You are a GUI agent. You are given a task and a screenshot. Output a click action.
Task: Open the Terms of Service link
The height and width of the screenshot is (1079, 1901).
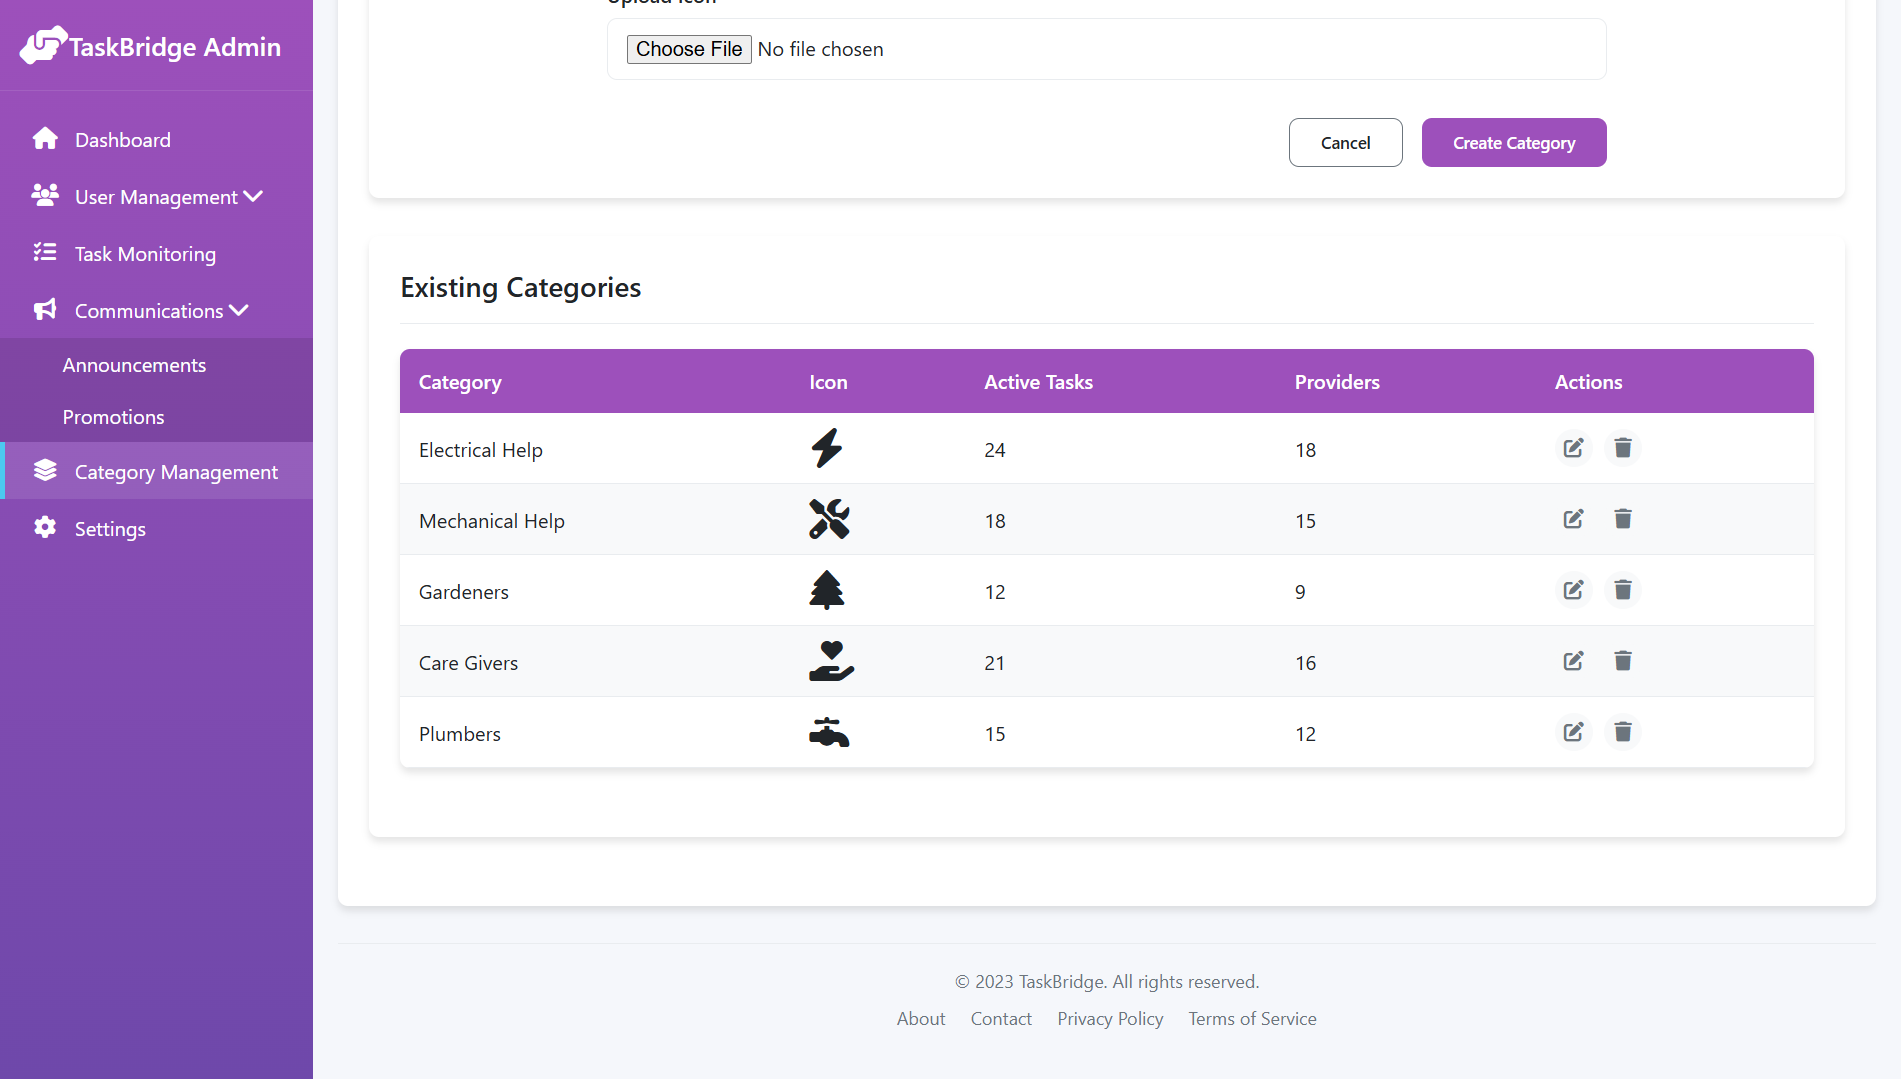pos(1252,1018)
